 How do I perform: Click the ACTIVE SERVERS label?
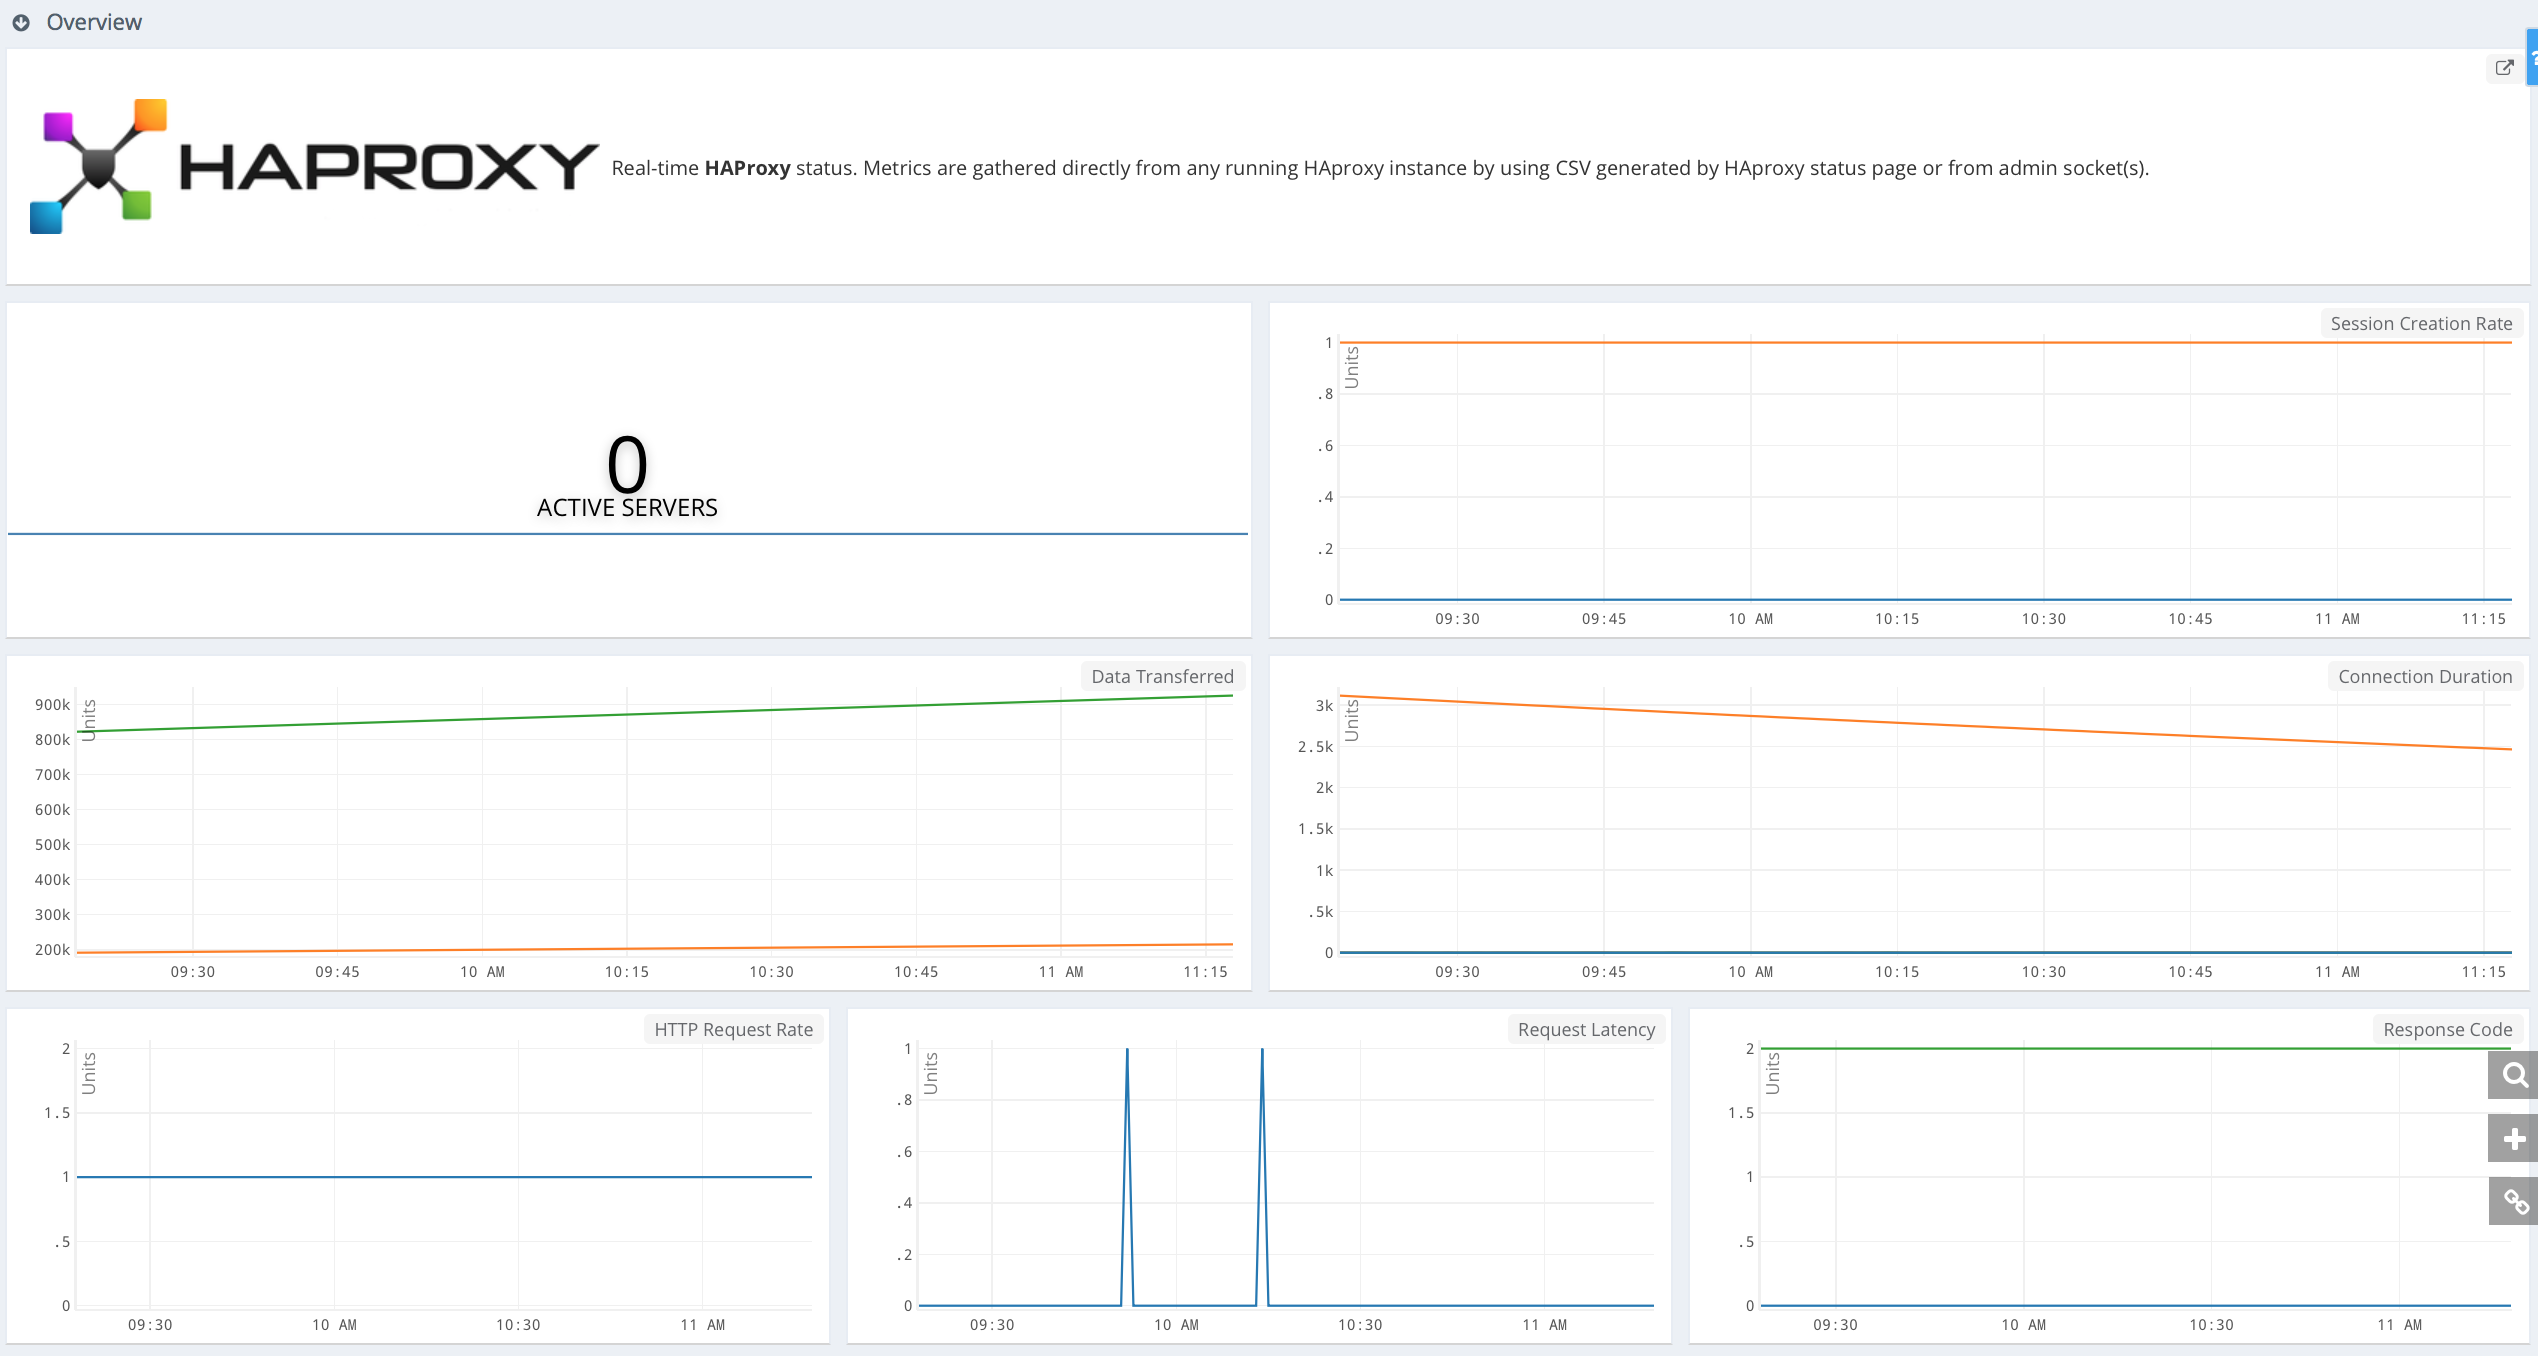(x=627, y=507)
